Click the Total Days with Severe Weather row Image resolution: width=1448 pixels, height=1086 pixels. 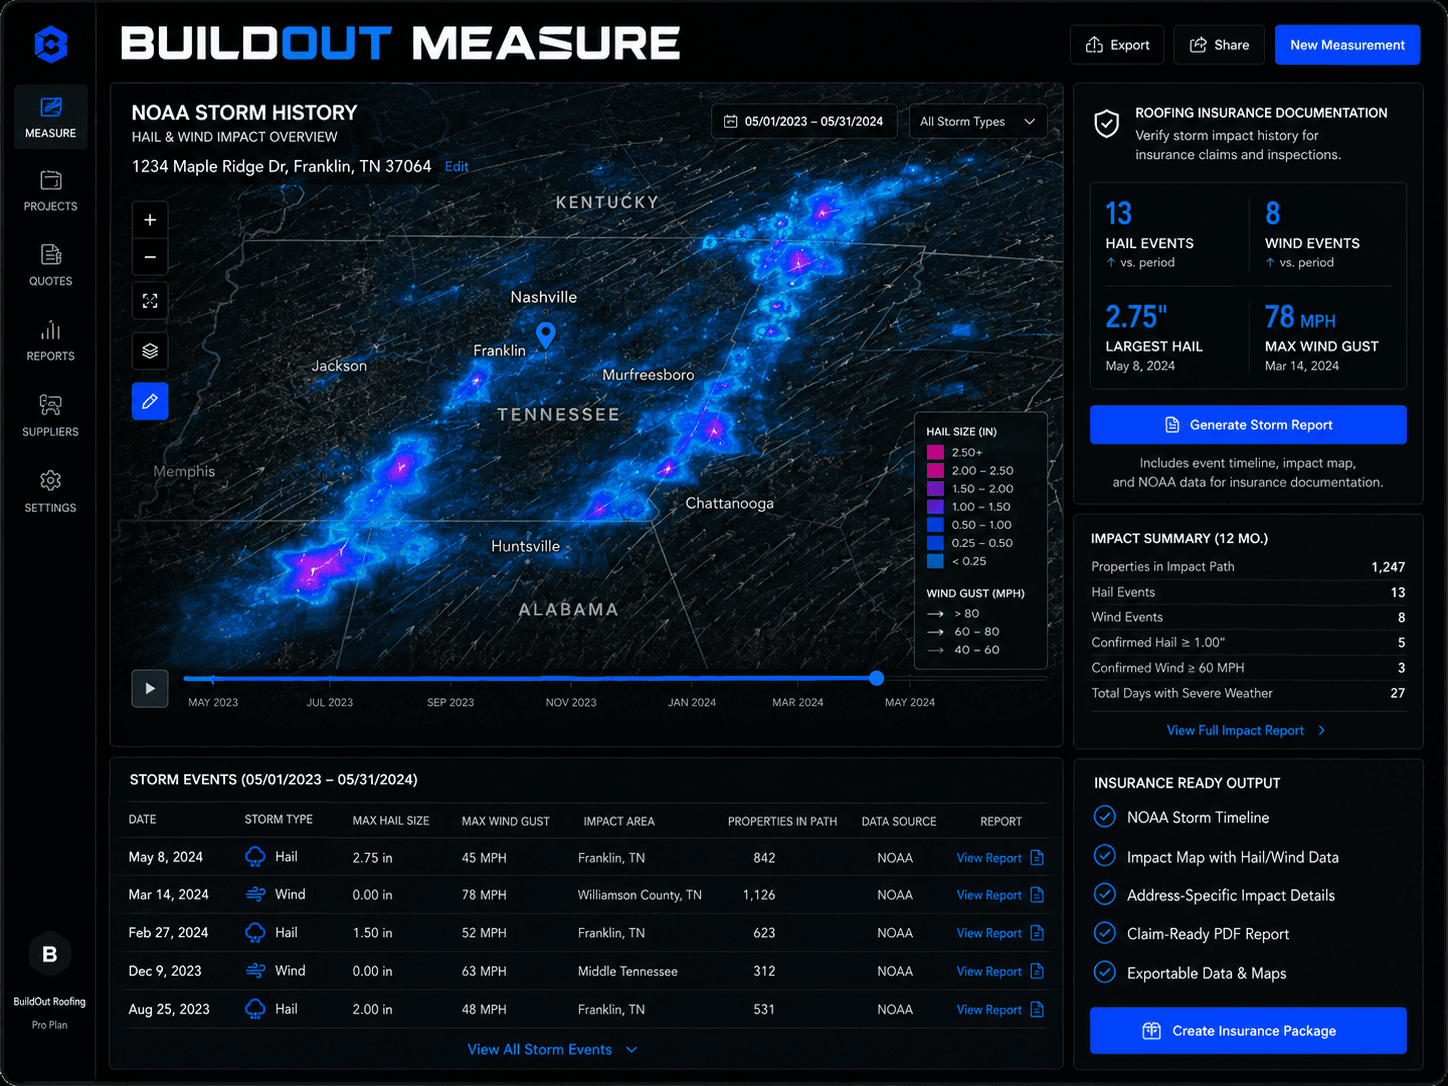point(1248,693)
